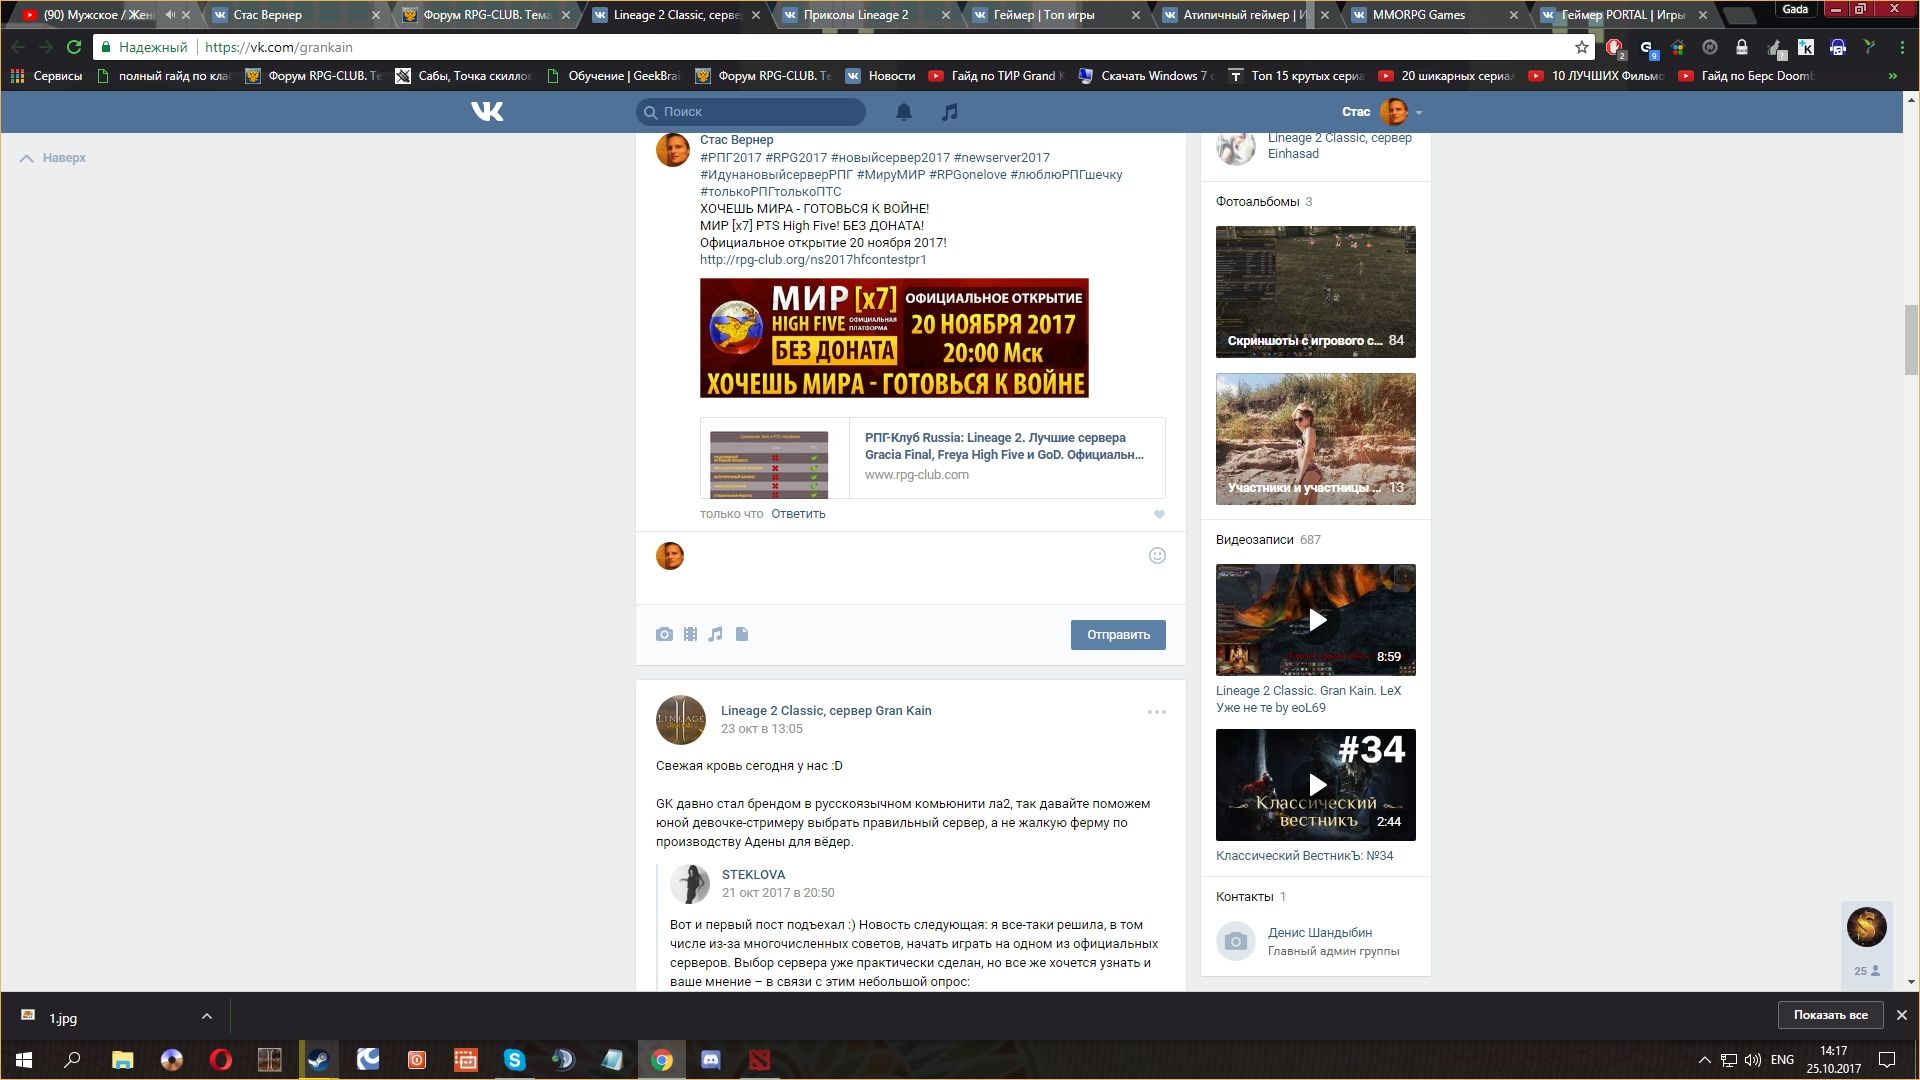Expand the download item chevron for 1.jpg
The image size is (1920, 1080).
click(207, 1016)
